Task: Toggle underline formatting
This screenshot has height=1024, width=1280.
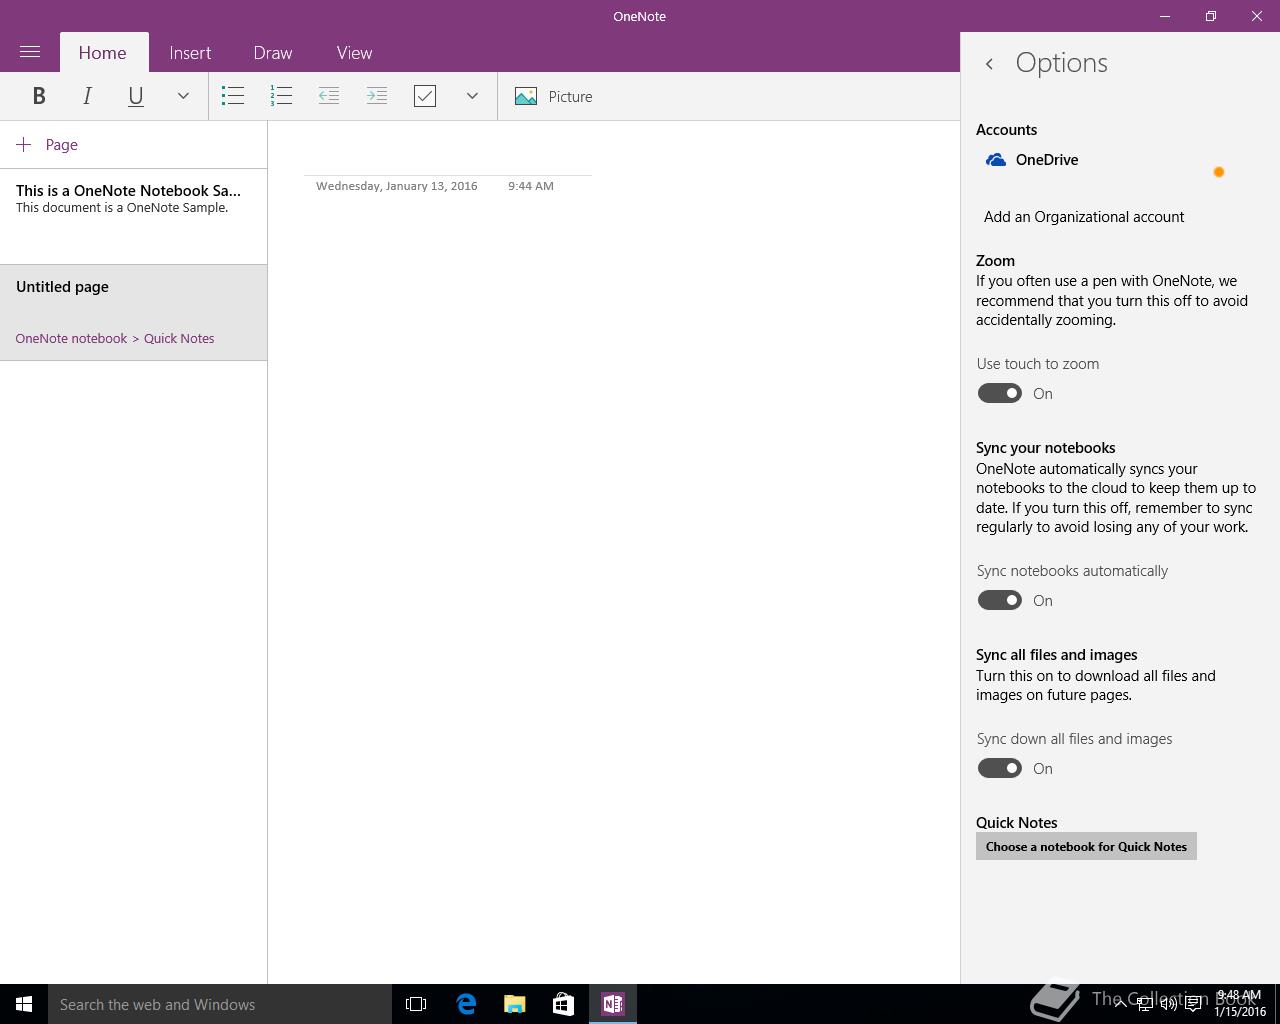Action: pyautogui.click(x=135, y=96)
